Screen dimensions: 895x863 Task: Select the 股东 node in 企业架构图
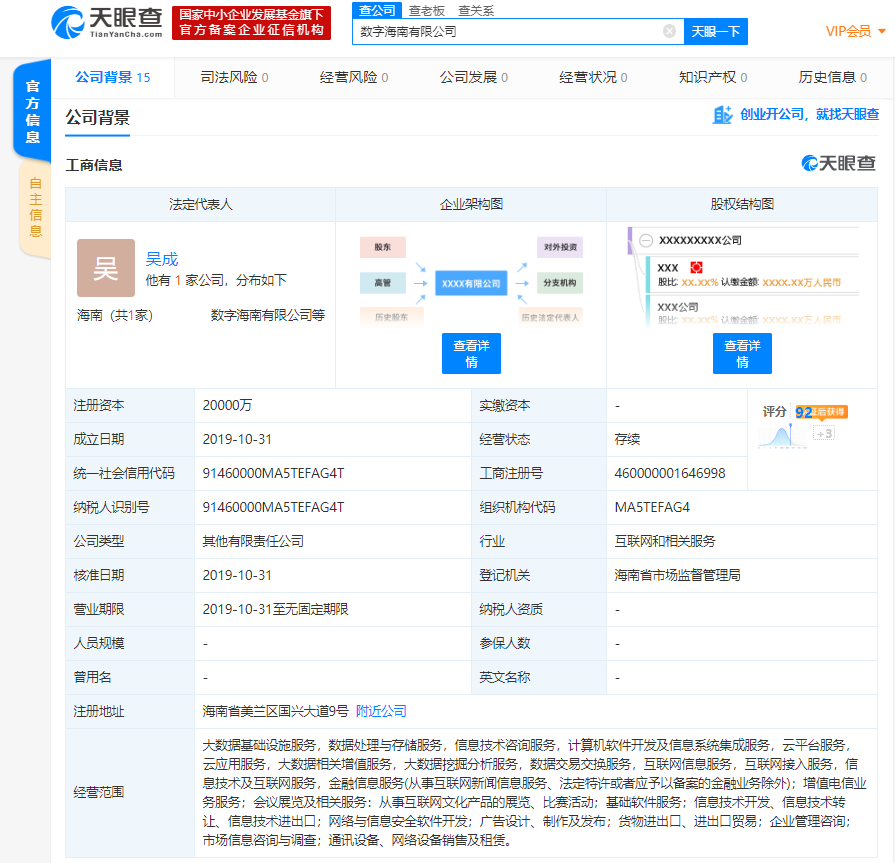click(383, 247)
